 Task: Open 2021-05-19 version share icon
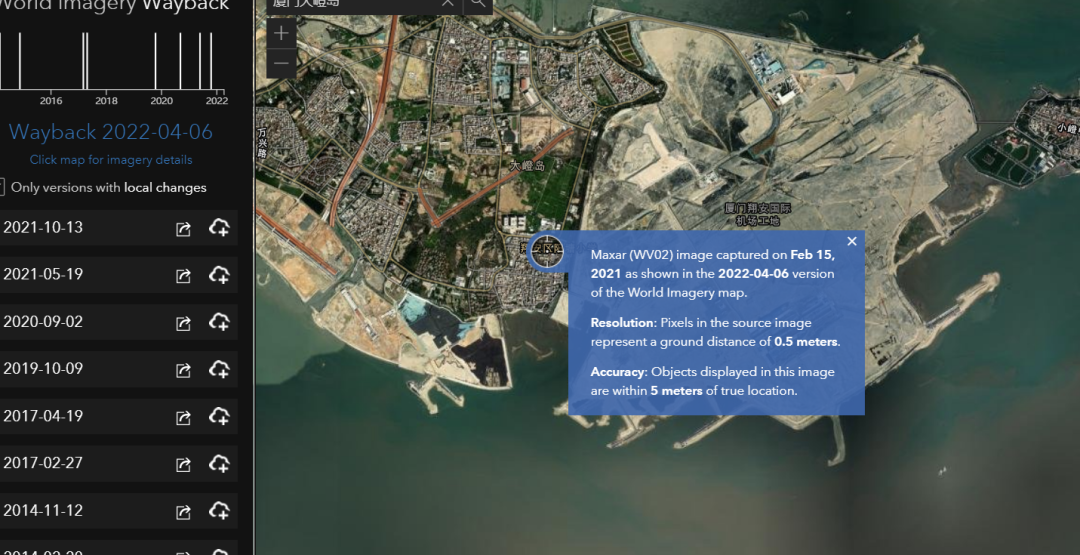183,276
